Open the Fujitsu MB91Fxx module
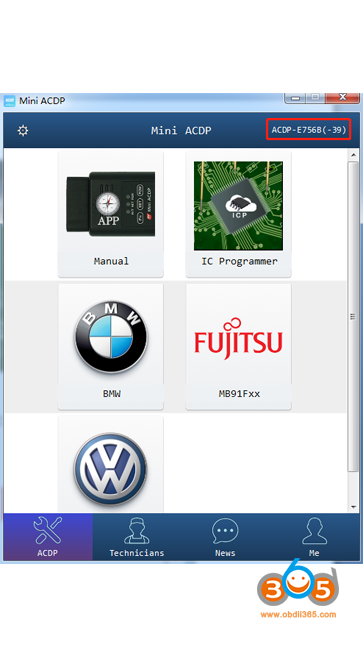 [238, 347]
